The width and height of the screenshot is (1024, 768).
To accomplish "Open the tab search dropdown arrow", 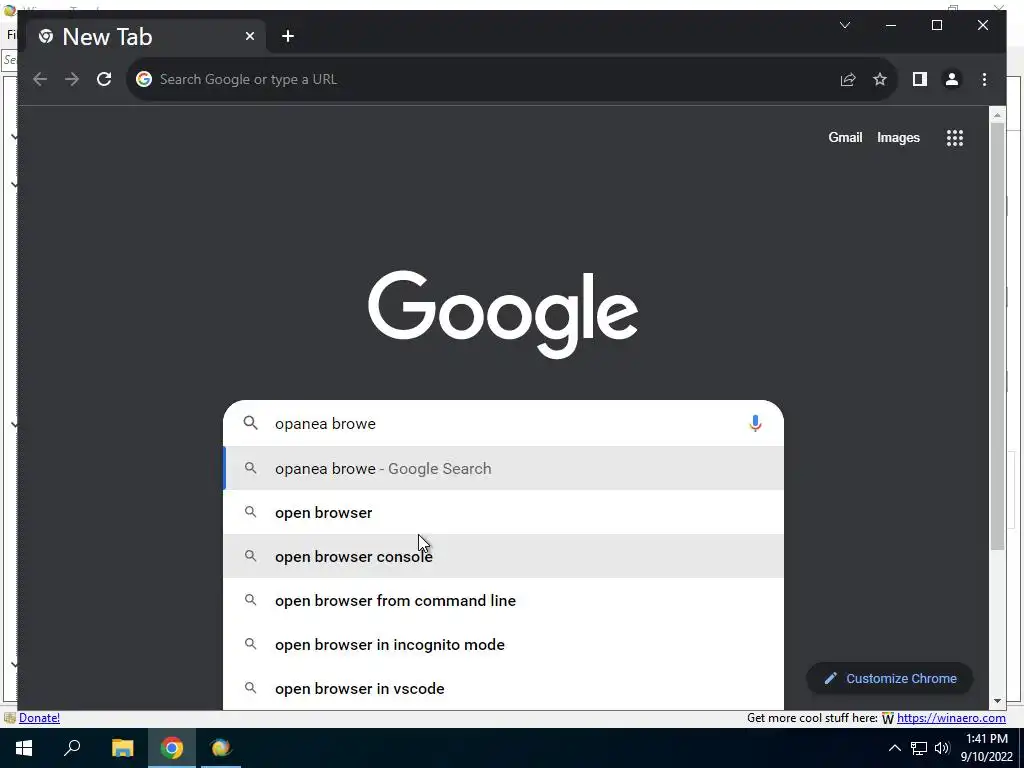I will pos(844,25).
